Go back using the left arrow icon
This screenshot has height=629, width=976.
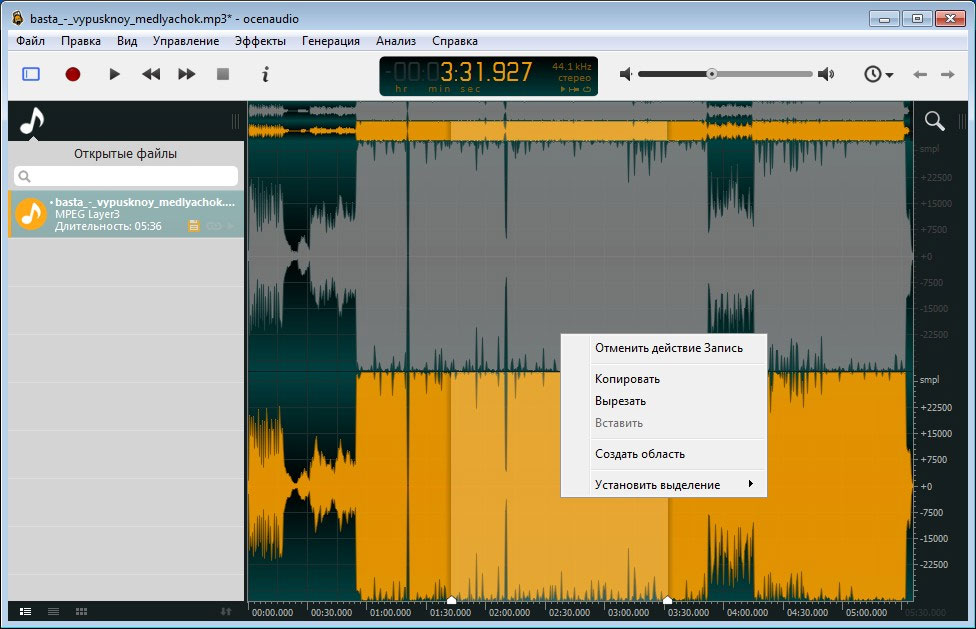coord(920,75)
